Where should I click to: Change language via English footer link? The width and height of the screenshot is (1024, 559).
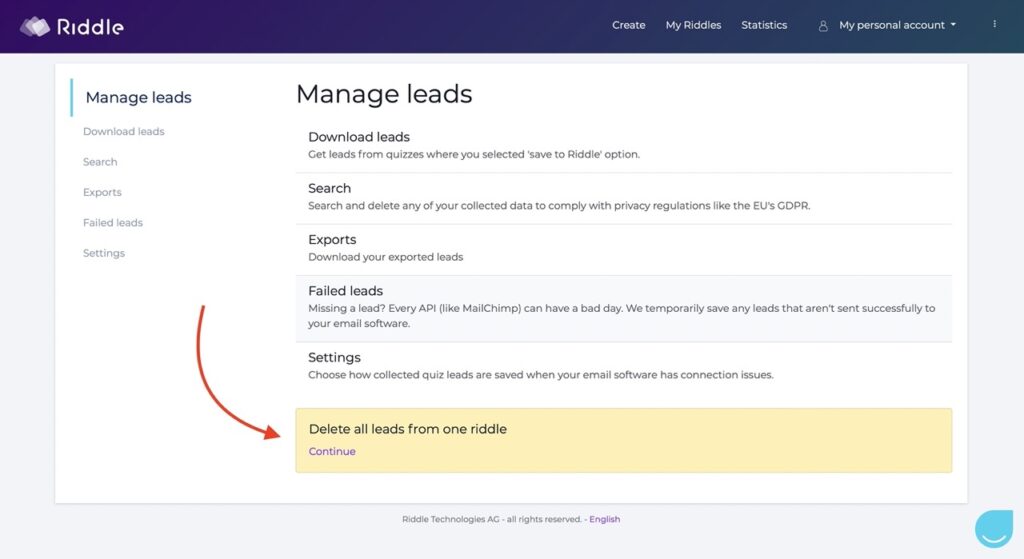pyautogui.click(x=605, y=519)
